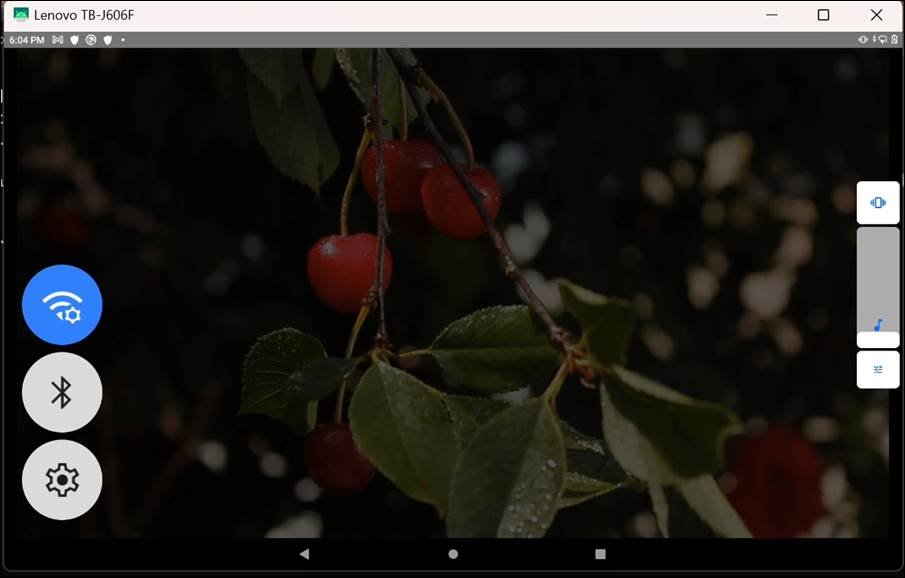Click the Gmail notification icon in status bar
Screen dimensions: 905x578
point(58,40)
